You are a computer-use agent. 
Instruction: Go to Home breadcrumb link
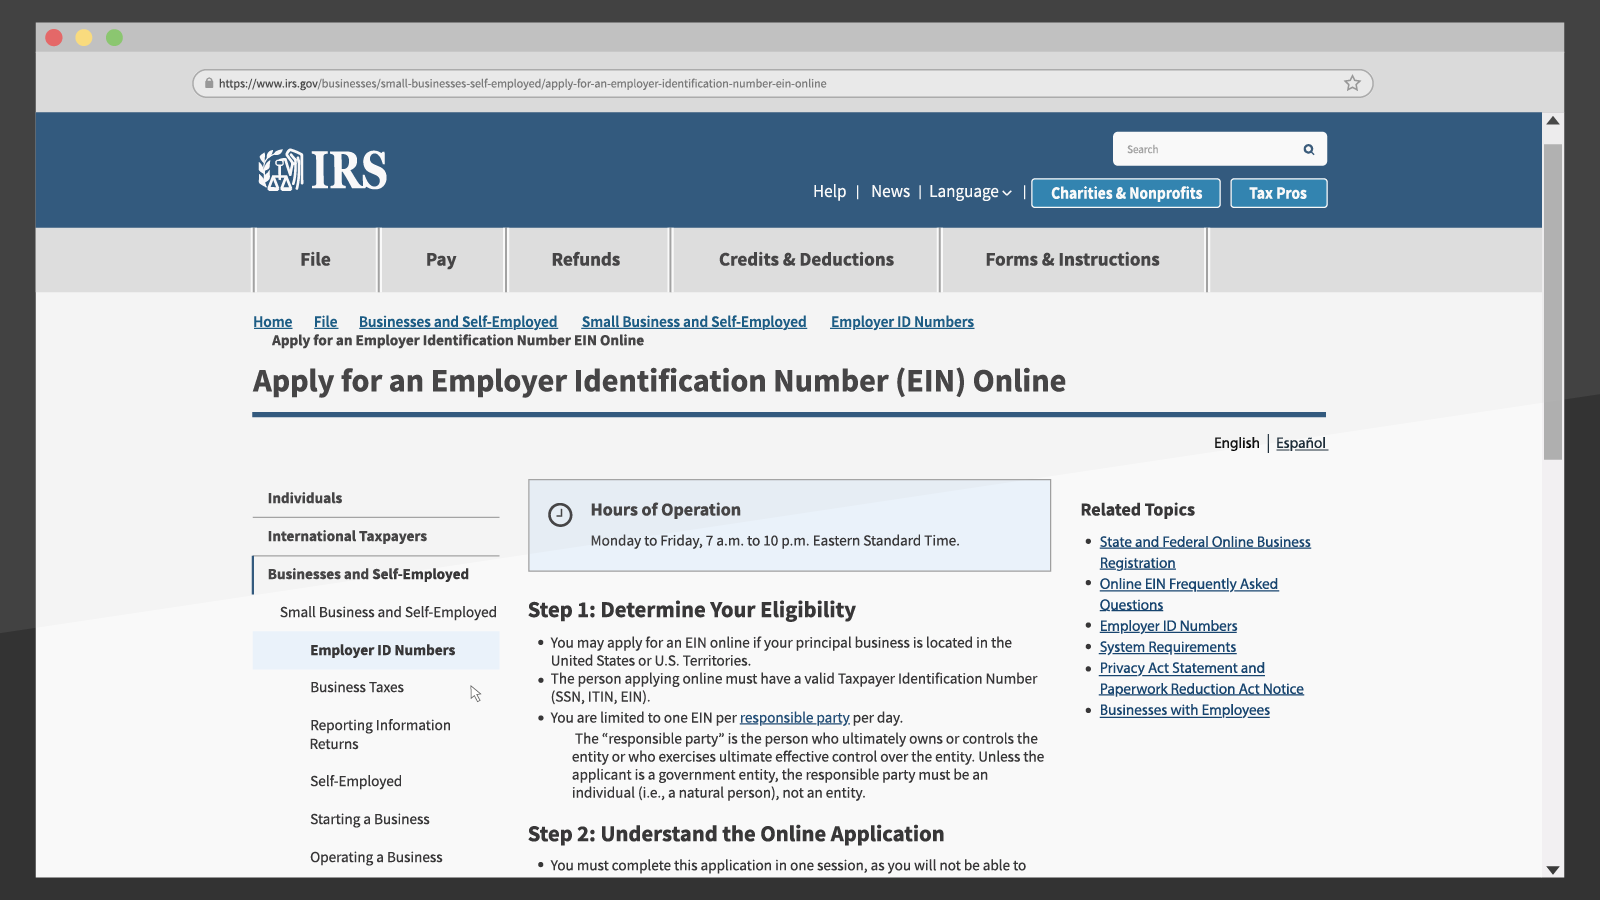pyautogui.click(x=272, y=322)
